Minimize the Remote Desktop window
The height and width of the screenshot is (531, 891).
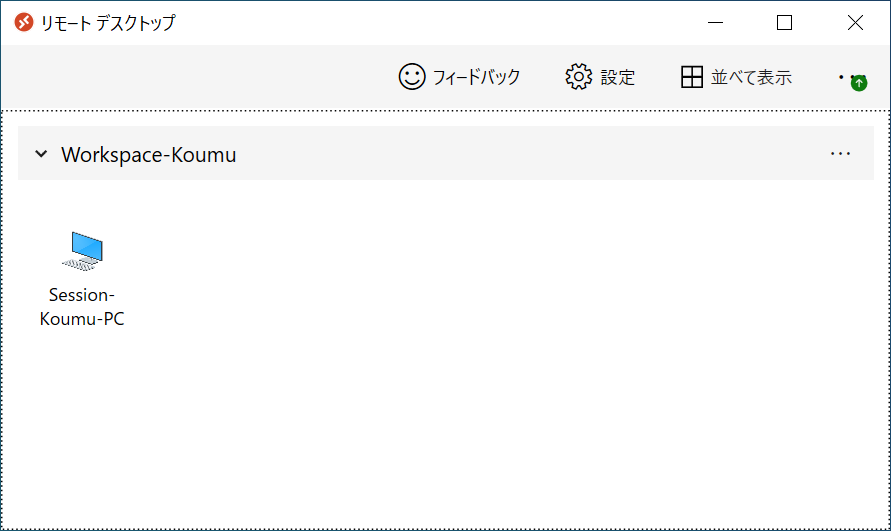coord(714,22)
